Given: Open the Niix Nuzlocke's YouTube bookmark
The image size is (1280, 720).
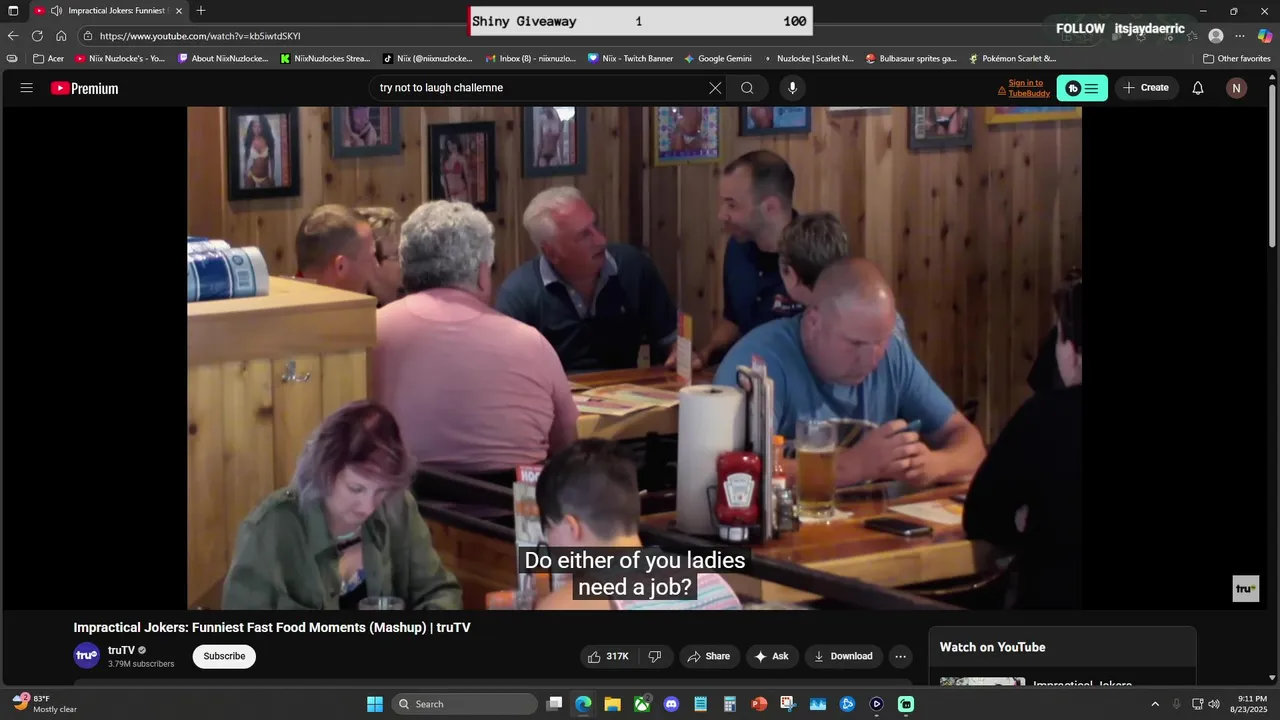Looking at the screenshot, I should [x=120, y=59].
